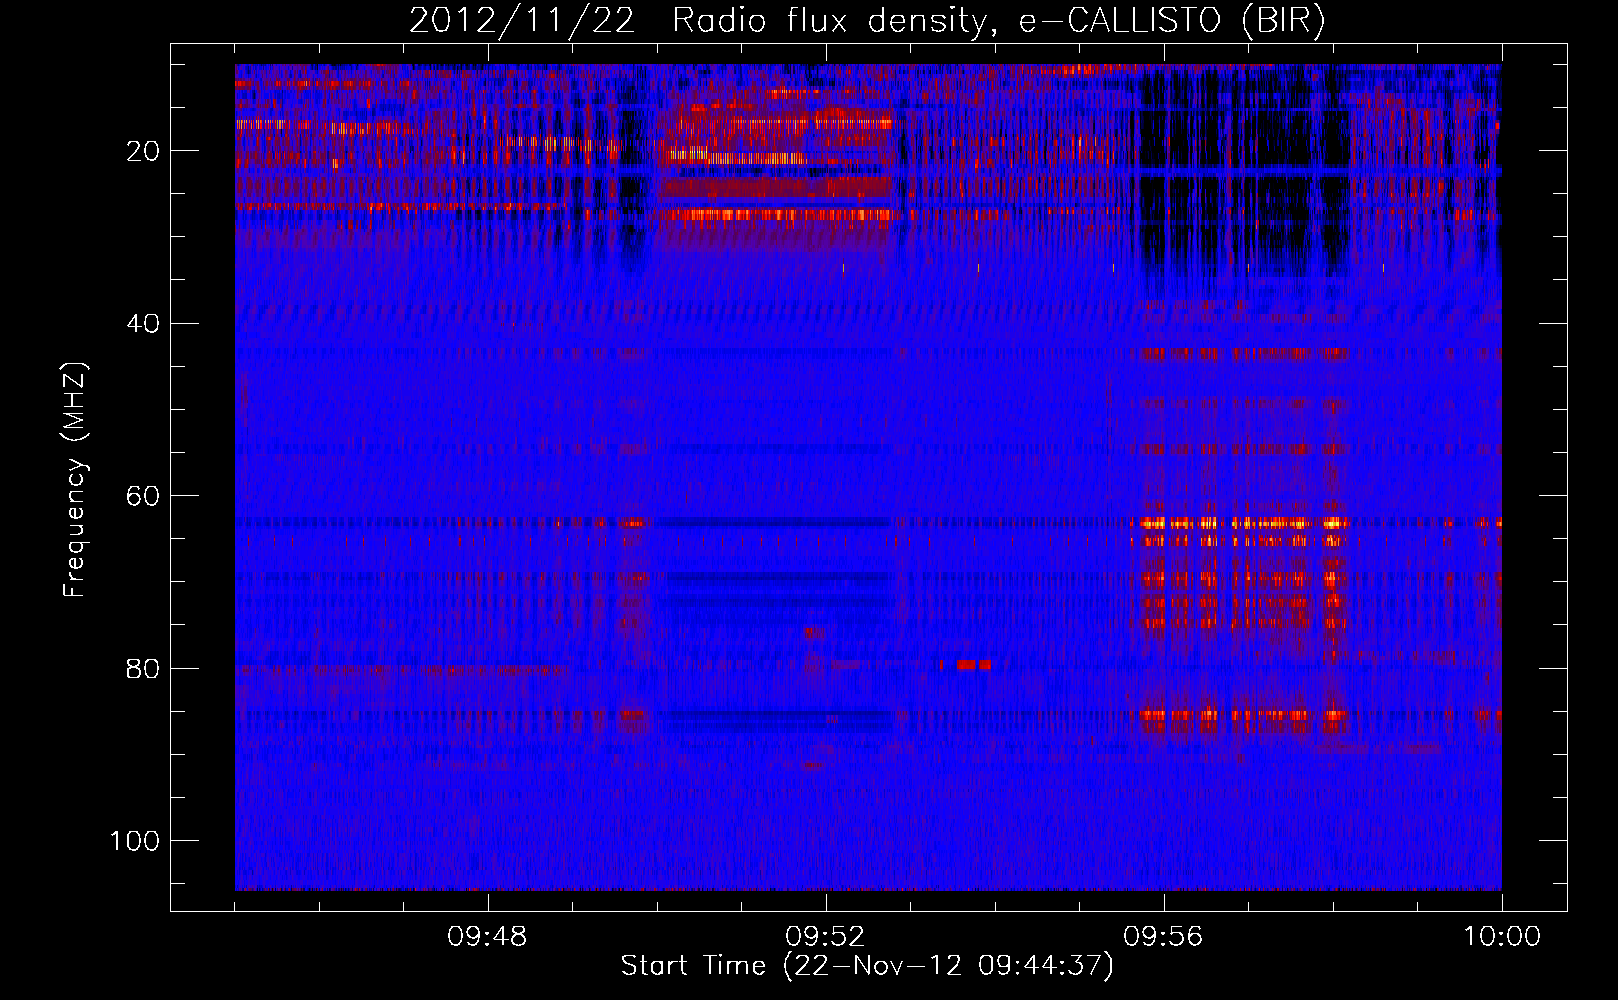Click the 09:56 time tick label

(x=1163, y=937)
